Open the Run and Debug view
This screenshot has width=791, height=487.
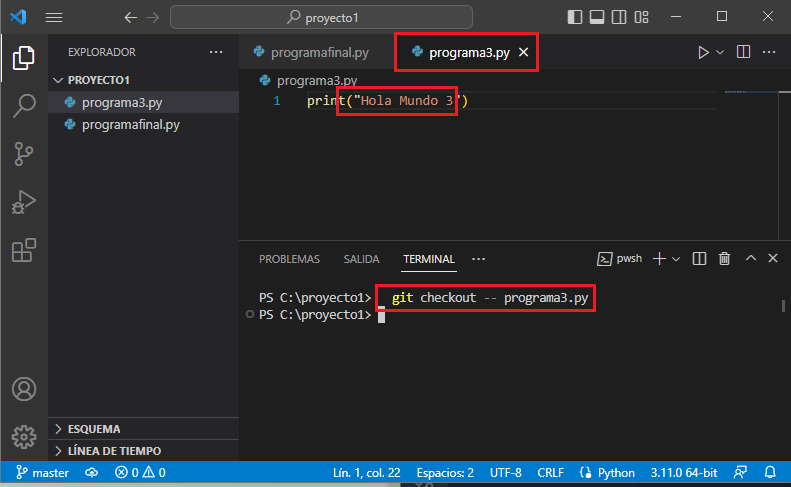coord(23,202)
